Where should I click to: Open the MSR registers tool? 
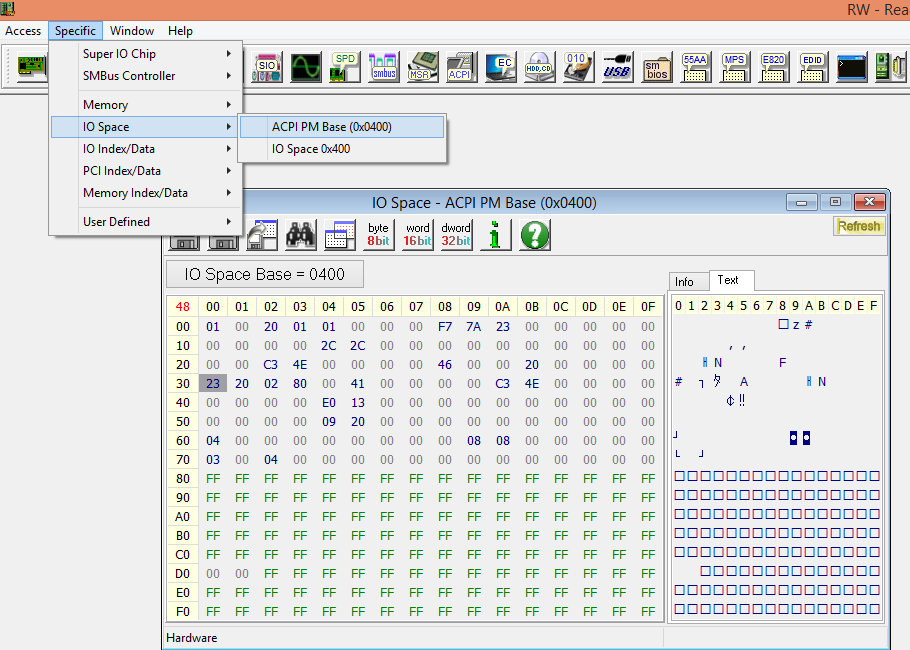(x=422, y=67)
